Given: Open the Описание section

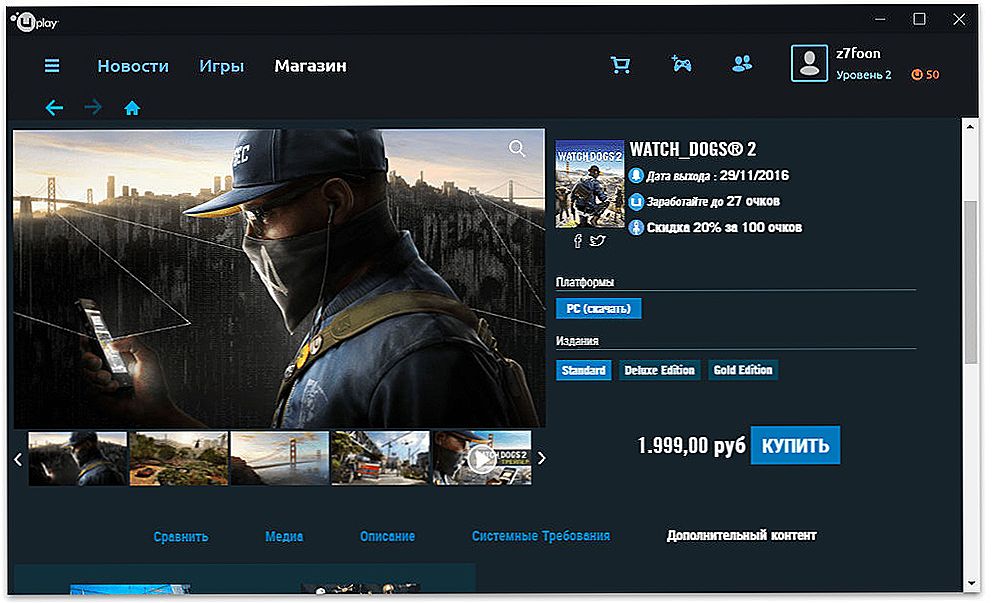Looking at the screenshot, I should [387, 536].
